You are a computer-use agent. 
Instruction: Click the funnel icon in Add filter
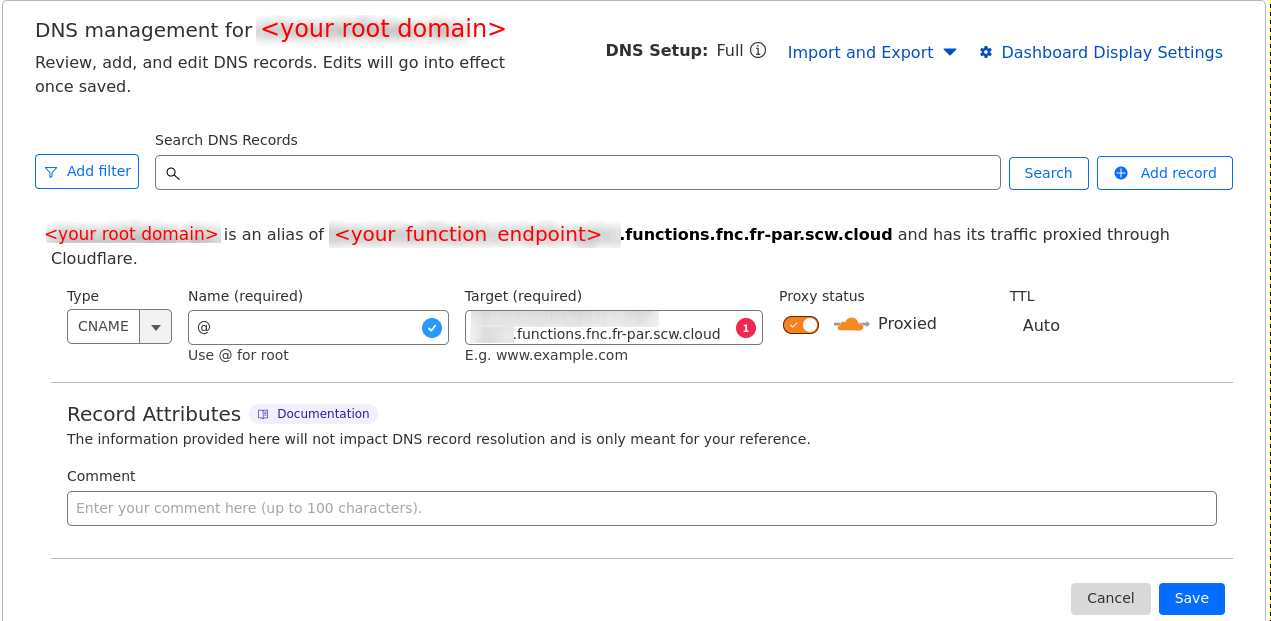click(x=51, y=172)
